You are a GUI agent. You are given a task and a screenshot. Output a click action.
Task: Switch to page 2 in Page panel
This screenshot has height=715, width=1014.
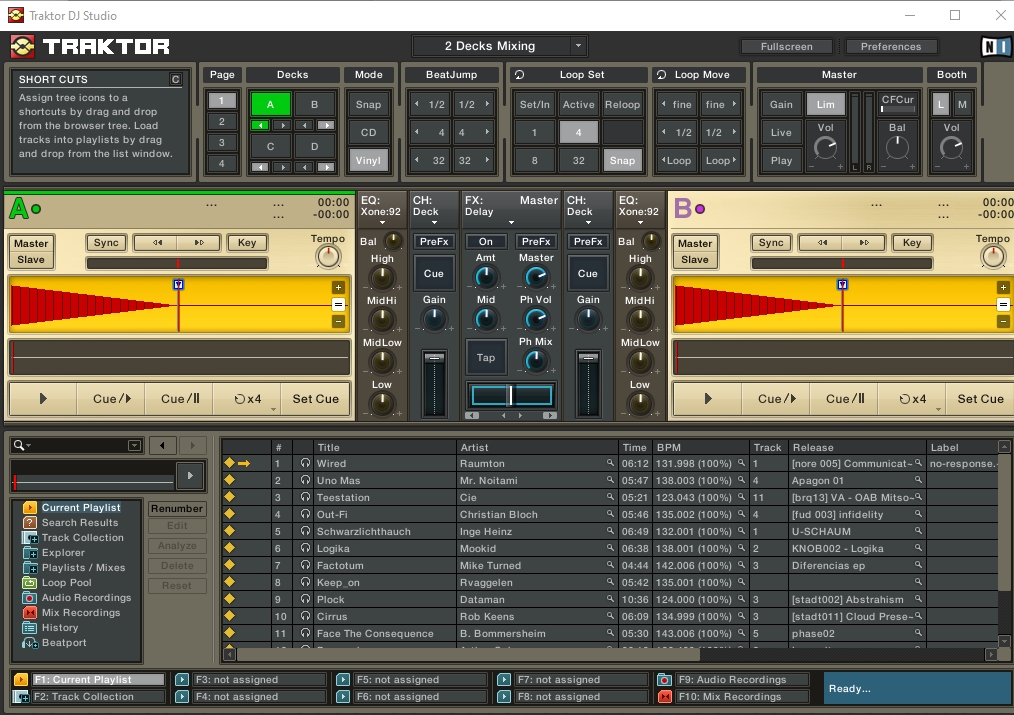pos(222,121)
